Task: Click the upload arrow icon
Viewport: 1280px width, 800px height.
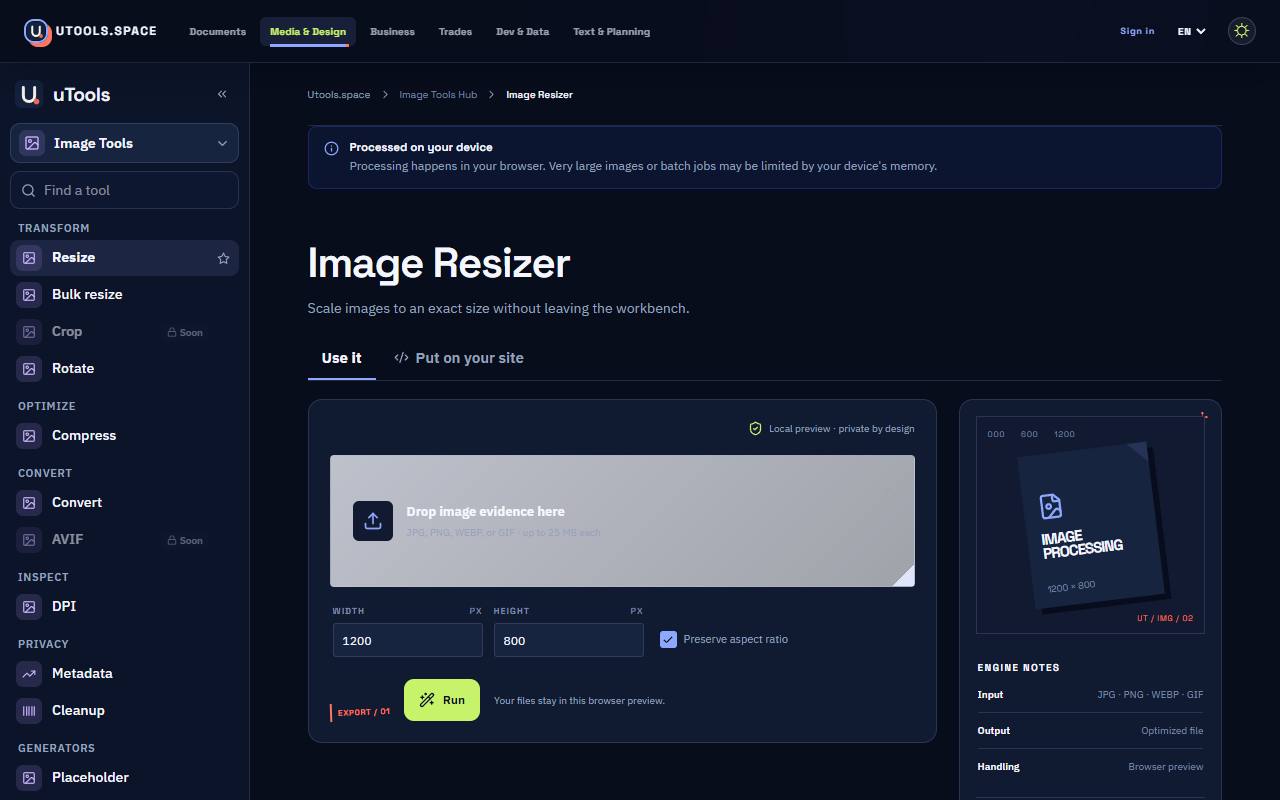Action: coord(373,521)
